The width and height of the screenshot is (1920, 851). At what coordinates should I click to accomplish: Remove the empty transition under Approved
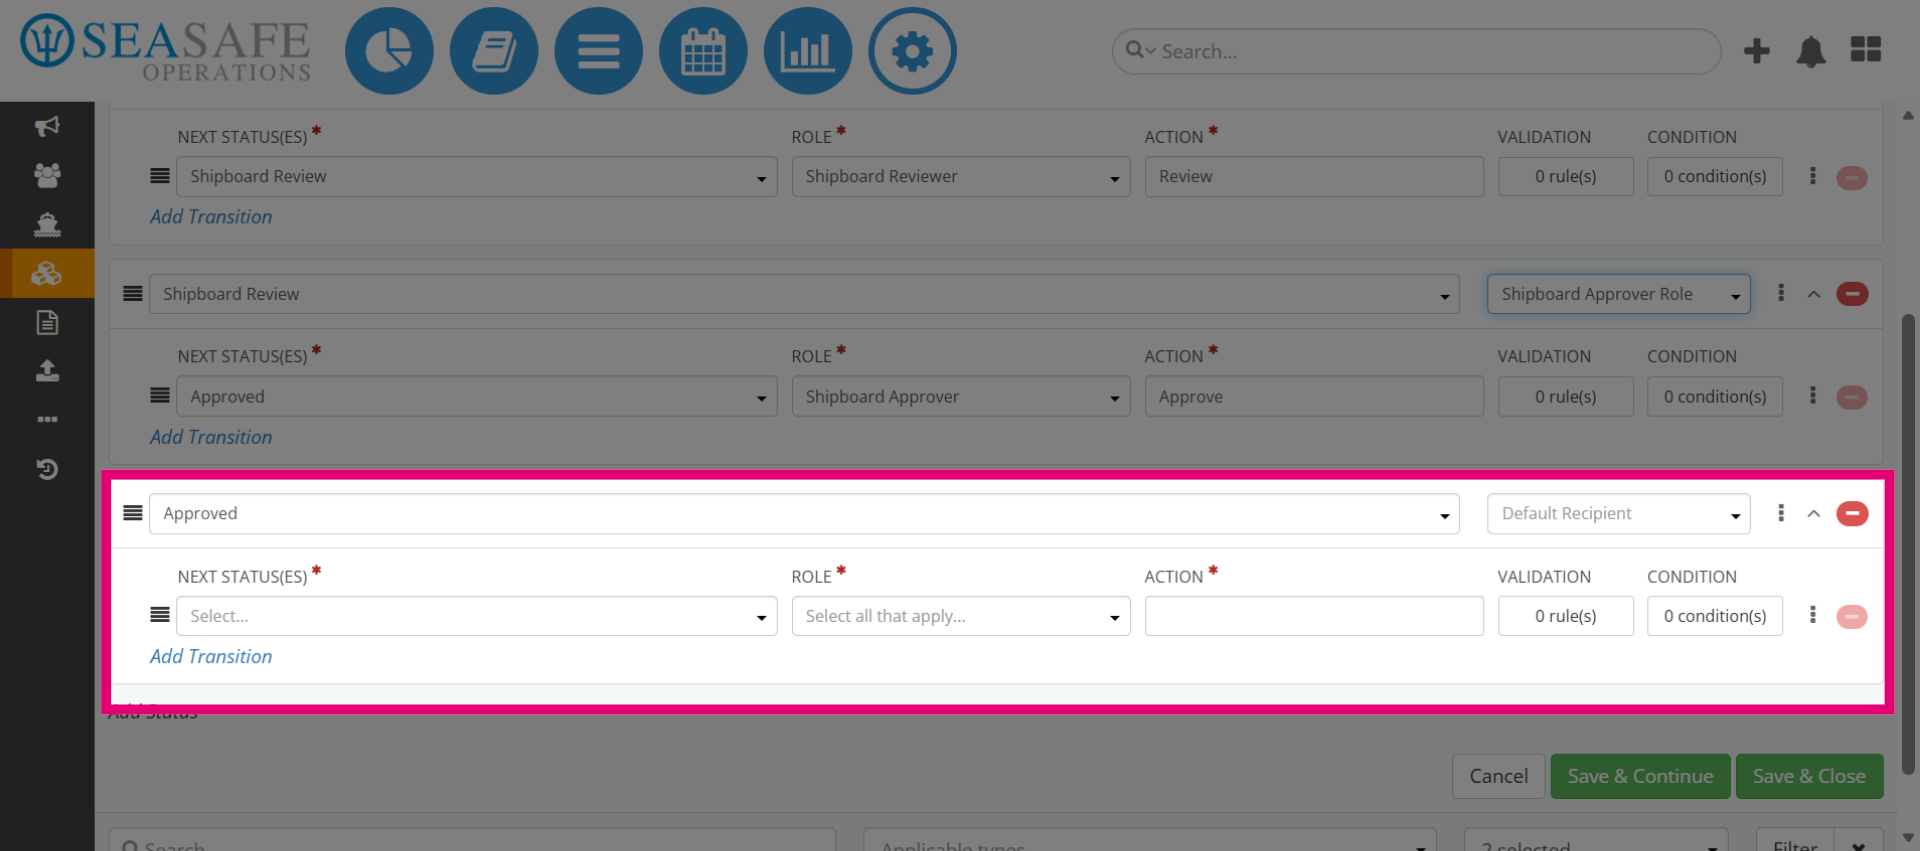[1852, 617]
